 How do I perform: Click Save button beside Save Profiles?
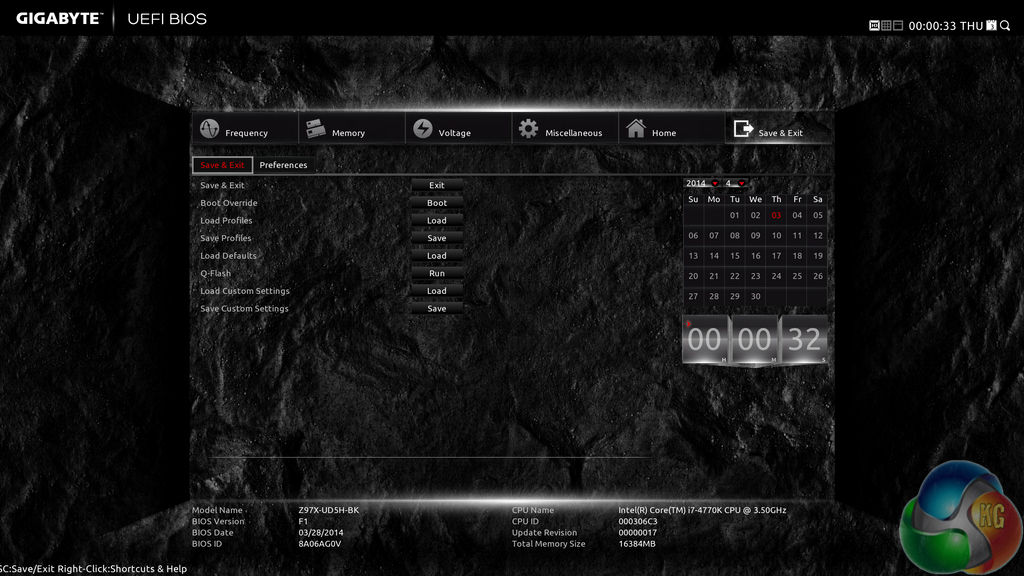coord(437,238)
